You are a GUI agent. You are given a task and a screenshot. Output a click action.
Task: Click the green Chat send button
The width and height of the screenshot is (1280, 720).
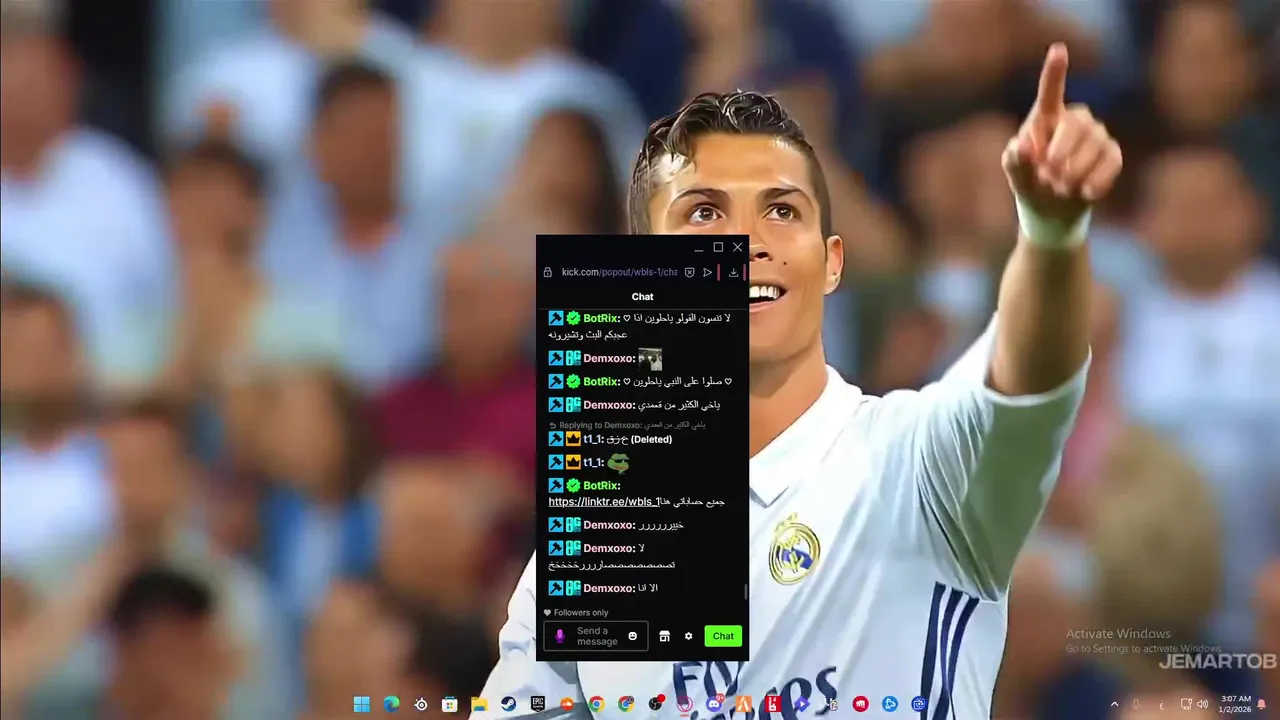723,636
